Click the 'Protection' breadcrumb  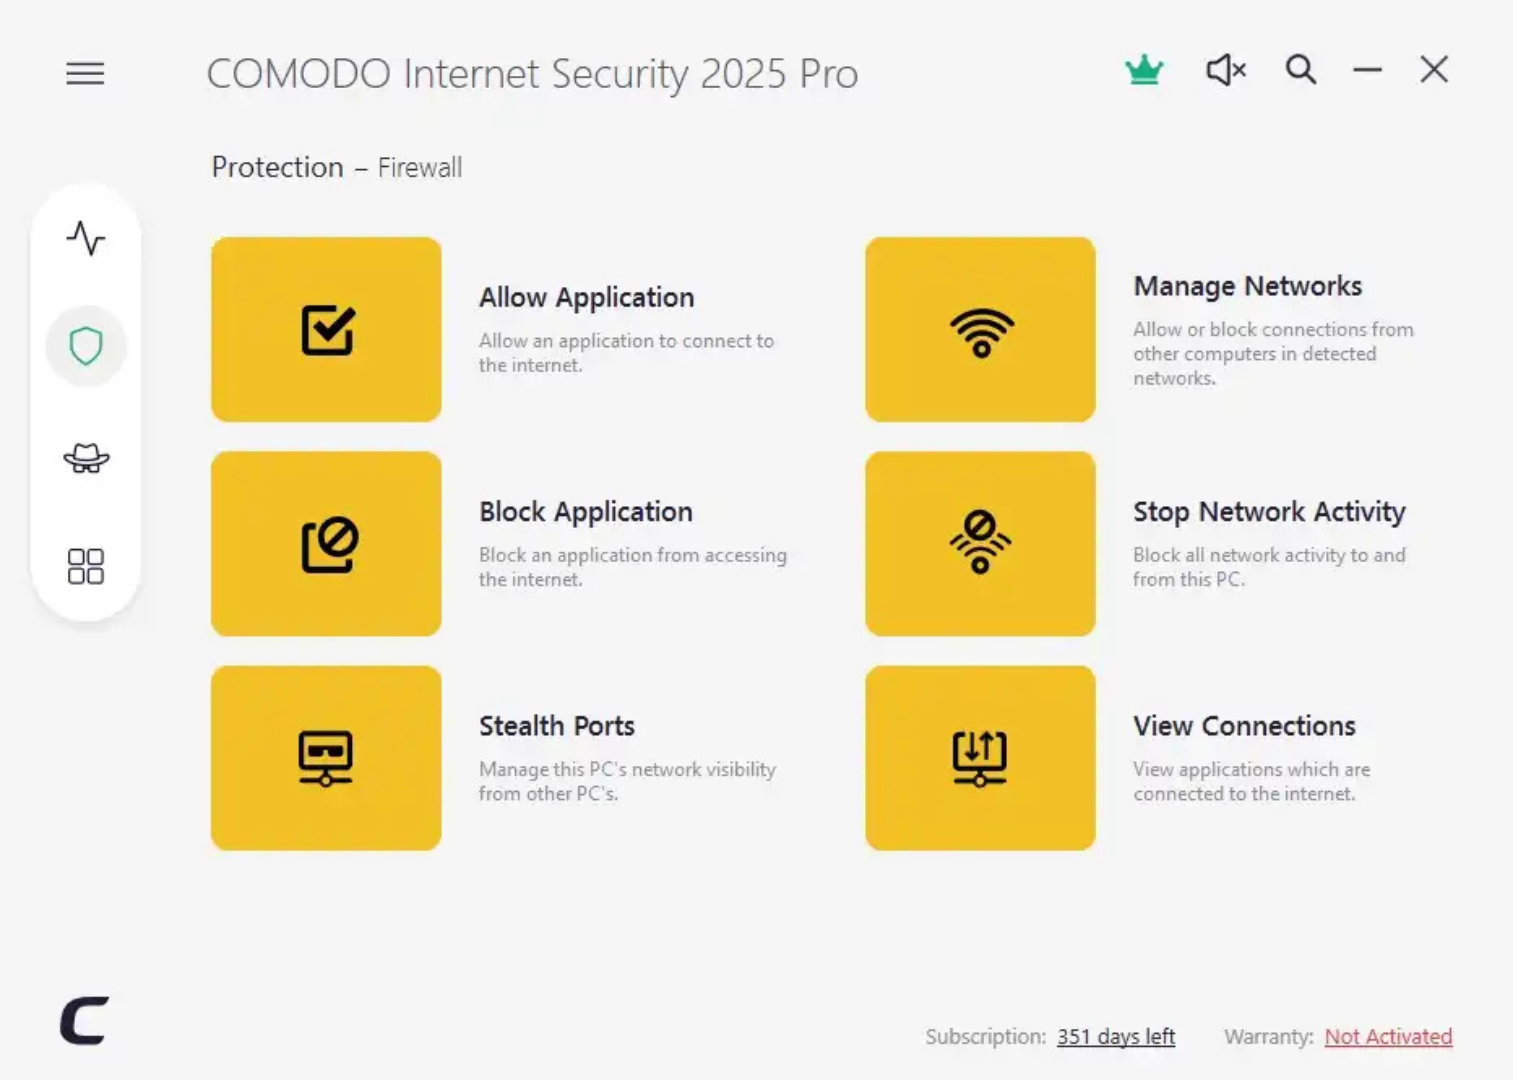point(277,167)
